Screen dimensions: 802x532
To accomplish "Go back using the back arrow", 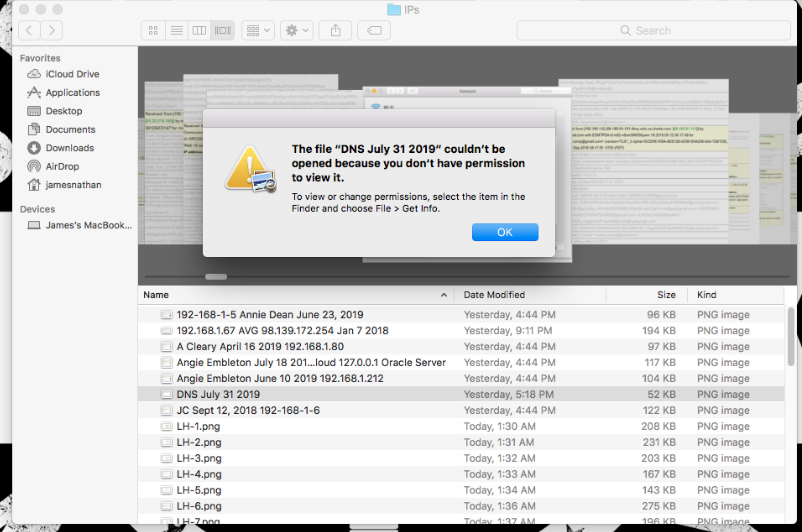I will [29, 31].
